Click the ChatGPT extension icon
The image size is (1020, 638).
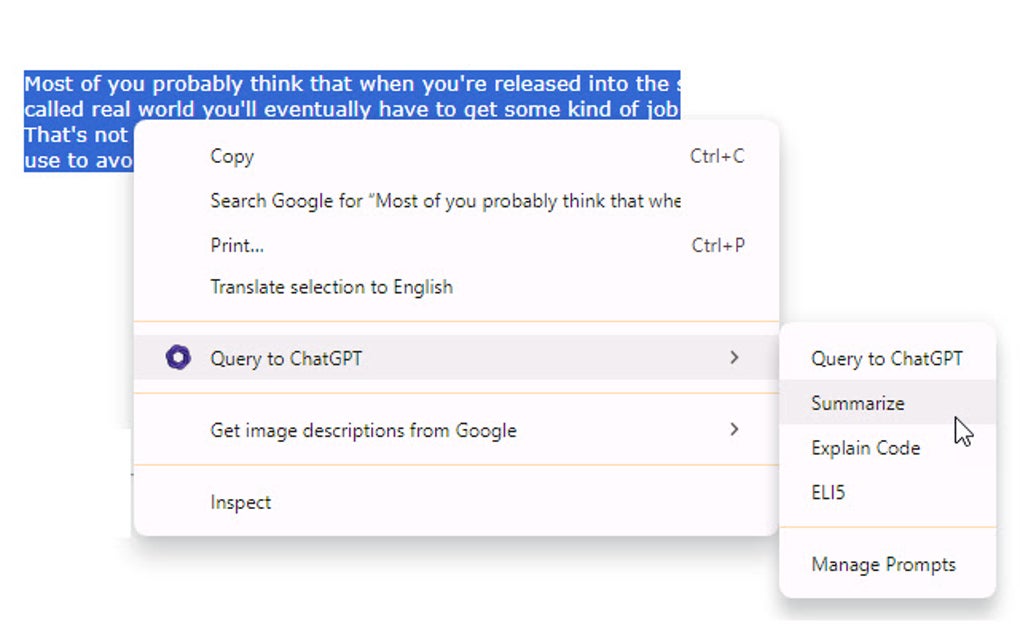point(178,357)
